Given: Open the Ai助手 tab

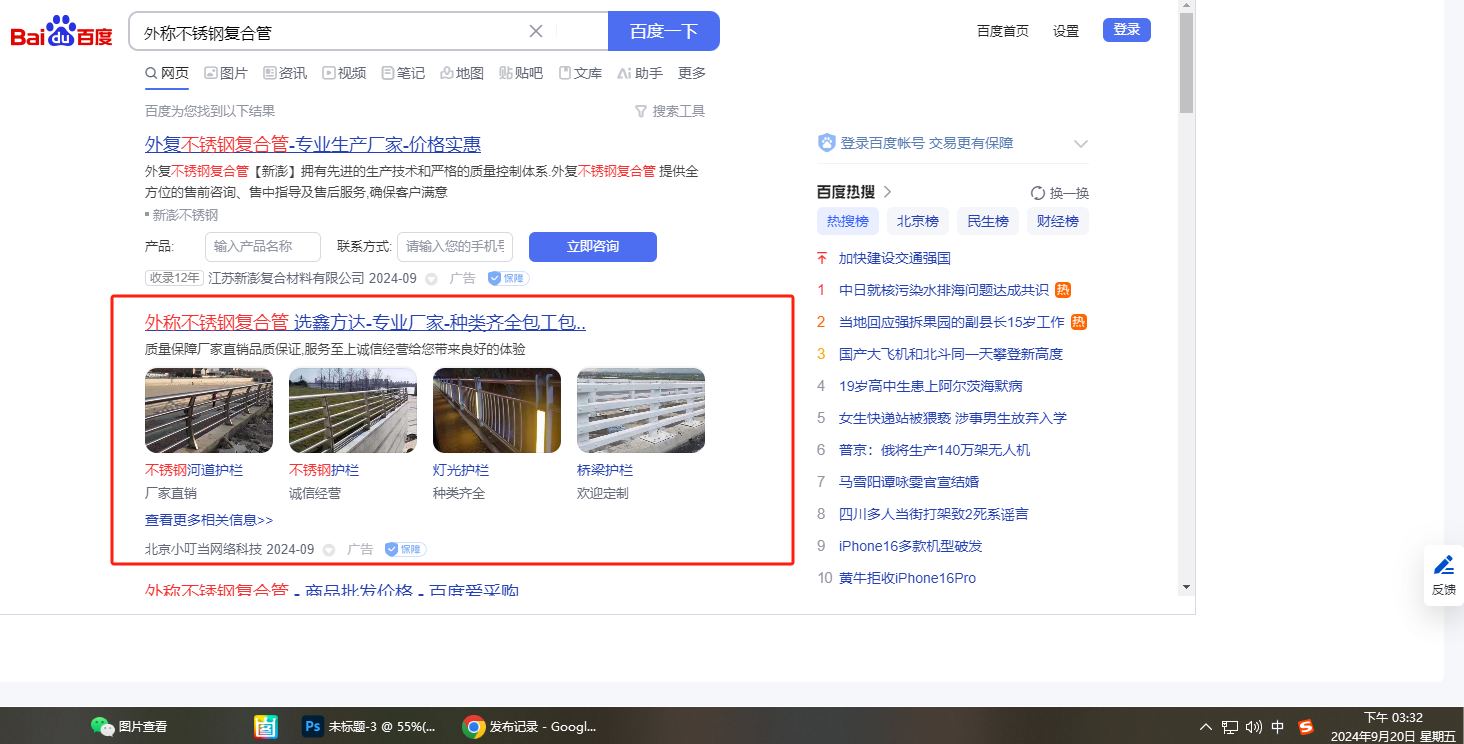Looking at the screenshot, I should pos(640,73).
